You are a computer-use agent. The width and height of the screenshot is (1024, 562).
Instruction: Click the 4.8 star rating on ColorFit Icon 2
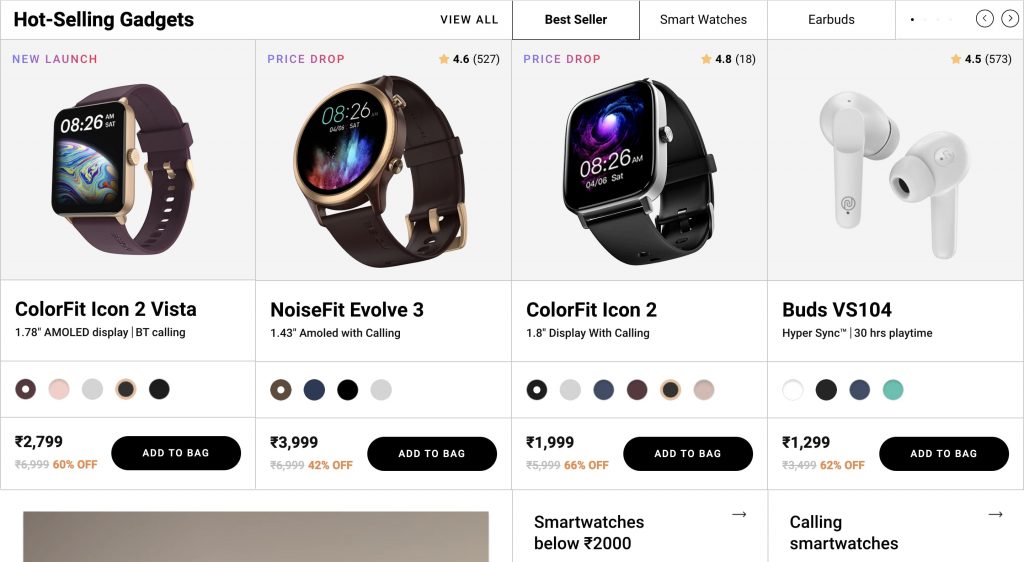point(729,59)
